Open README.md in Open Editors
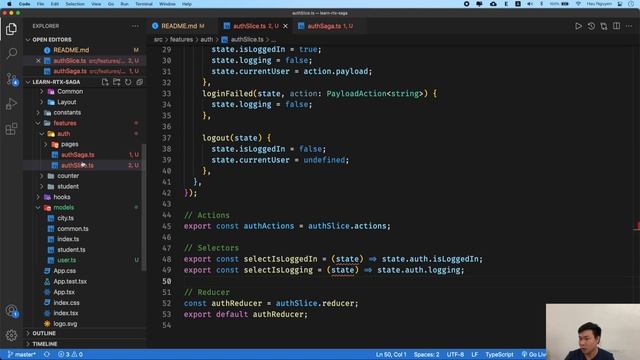The image size is (640, 360). [71, 50]
